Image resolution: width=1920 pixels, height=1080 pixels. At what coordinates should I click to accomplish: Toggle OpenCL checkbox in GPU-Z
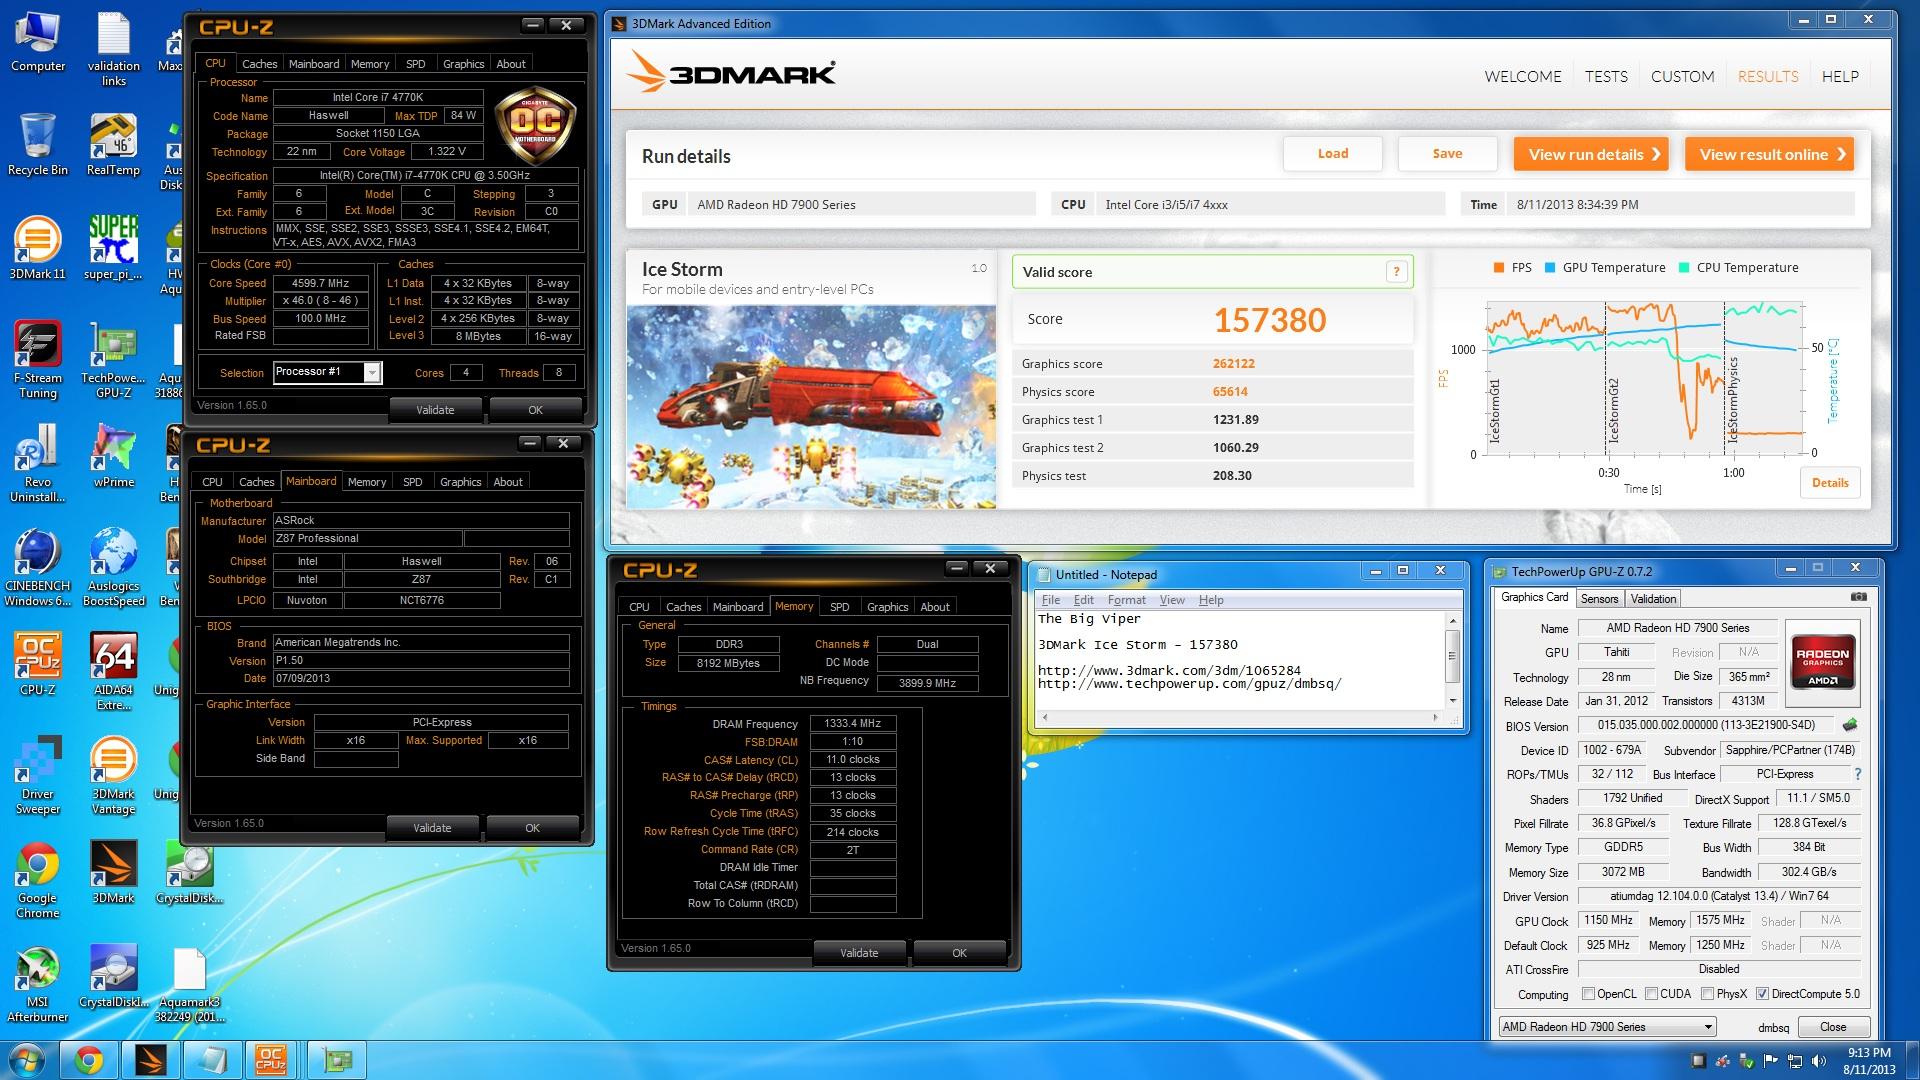pos(1588,994)
